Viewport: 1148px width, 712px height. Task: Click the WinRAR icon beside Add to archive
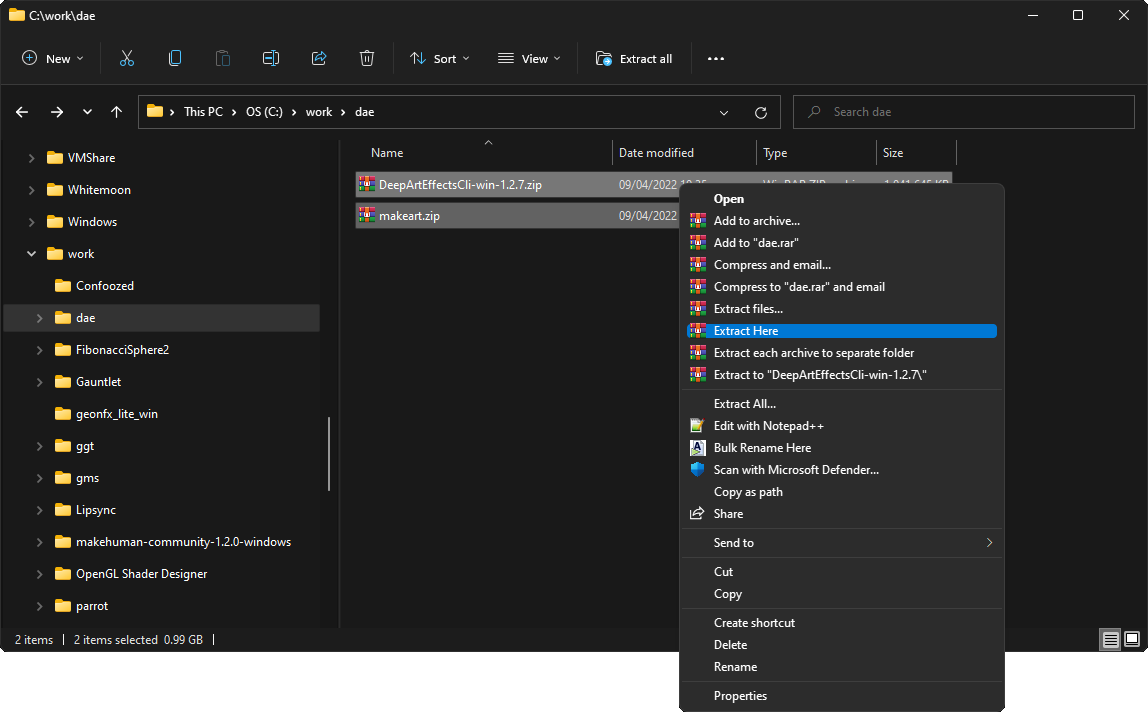click(x=698, y=220)
